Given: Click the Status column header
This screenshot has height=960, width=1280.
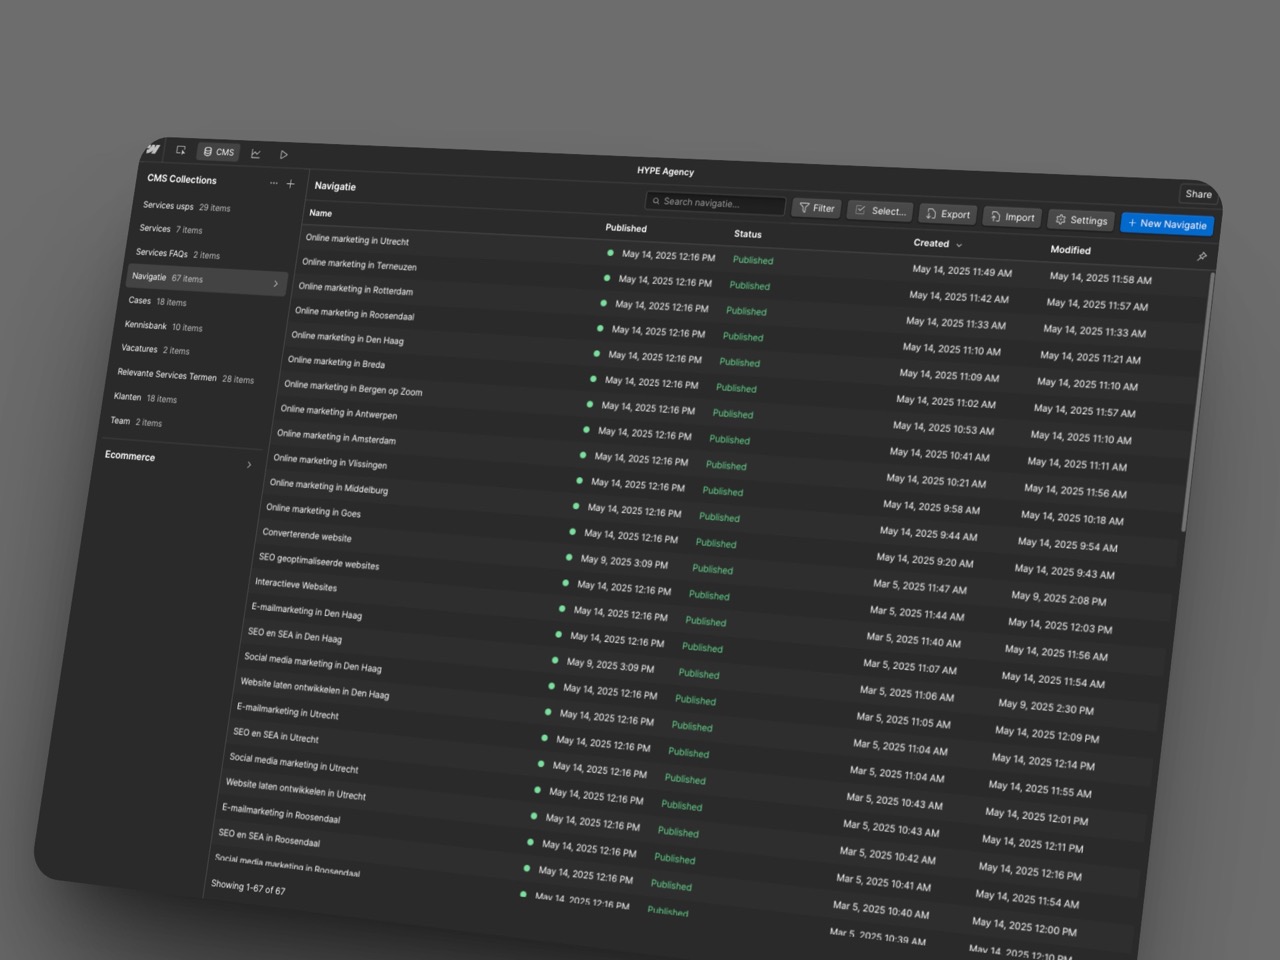Looking at the screenshot, I should point(747,234).
